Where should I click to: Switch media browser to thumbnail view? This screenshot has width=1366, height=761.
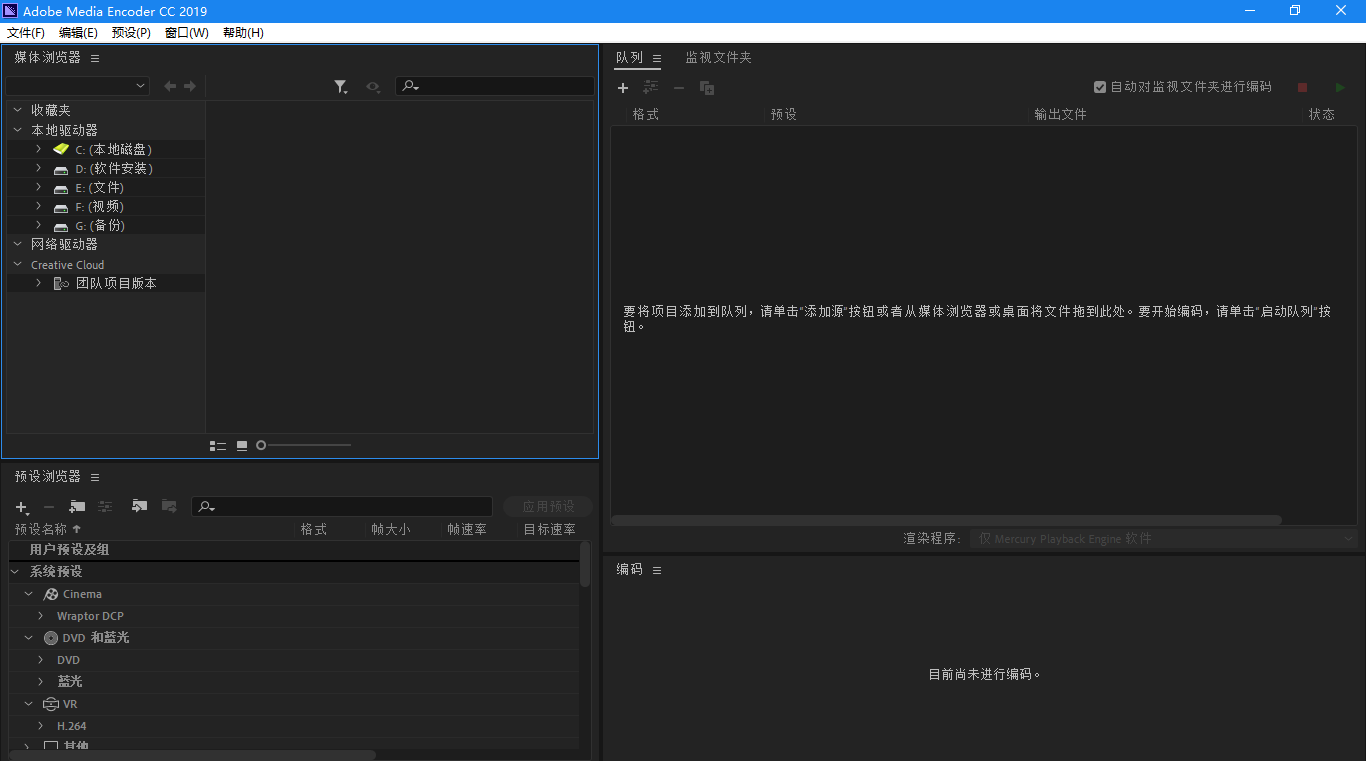point(242,446)
